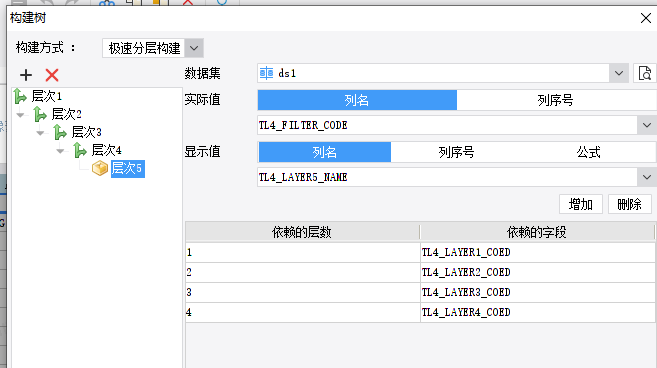Click the layer number 4 cell

coord(303,313)
